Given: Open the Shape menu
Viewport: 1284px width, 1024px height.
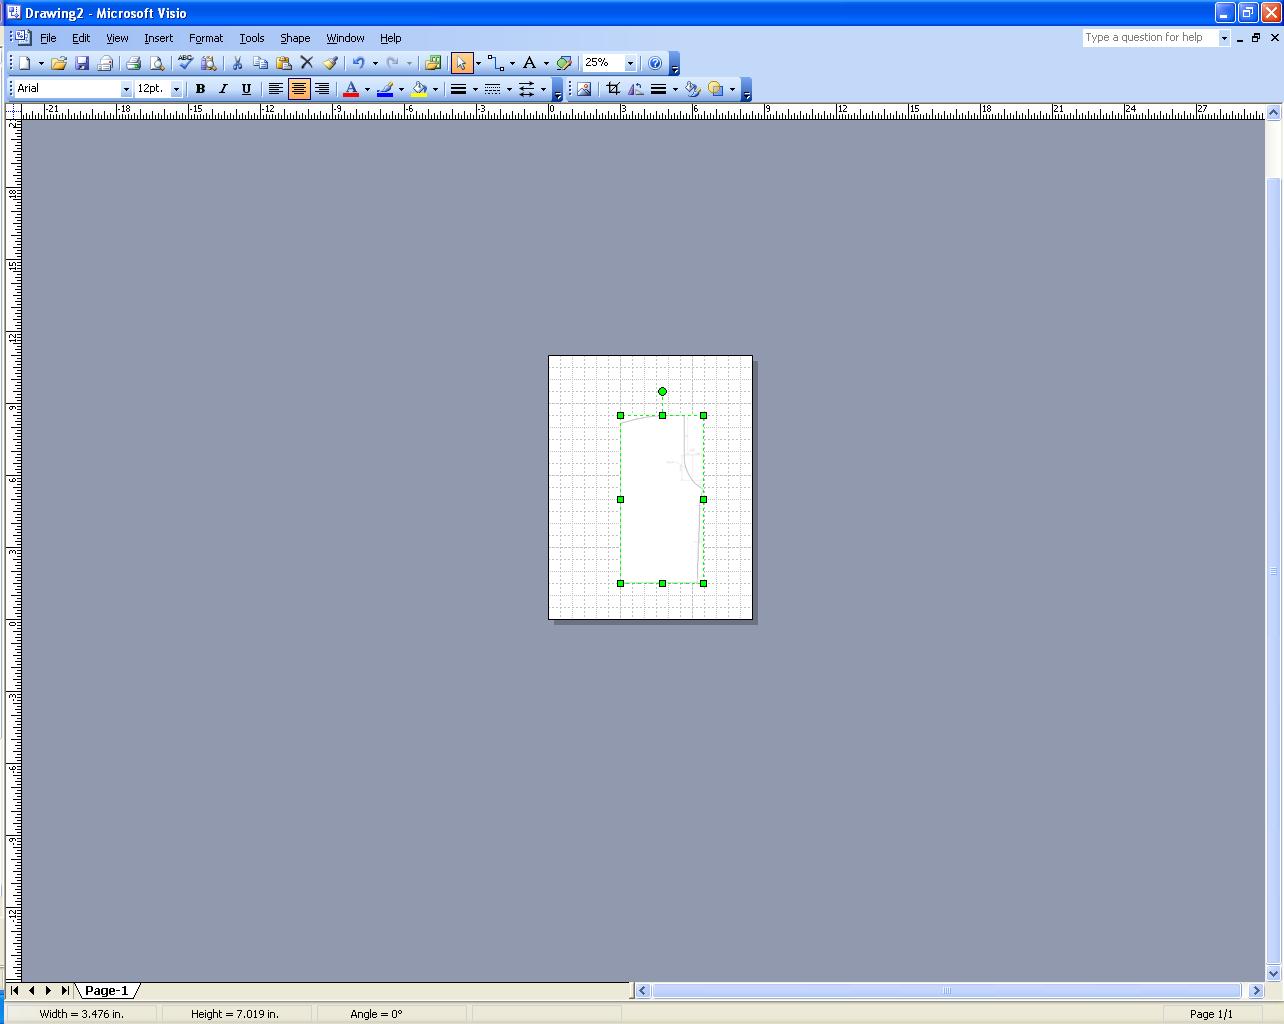Looking at the screenshot, I should pyautogui.click(x=294, y=38).
